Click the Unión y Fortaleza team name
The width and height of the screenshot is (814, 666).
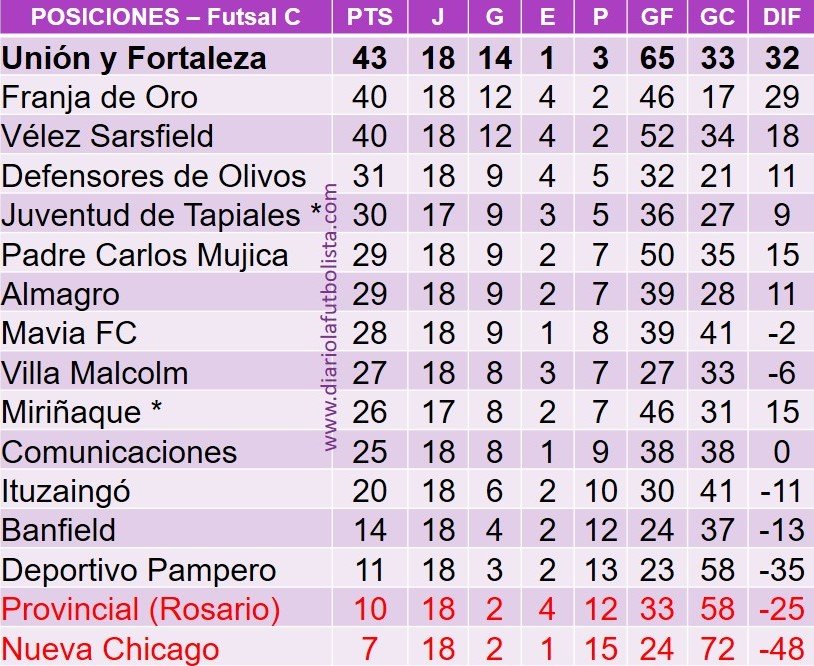[134, 58]
